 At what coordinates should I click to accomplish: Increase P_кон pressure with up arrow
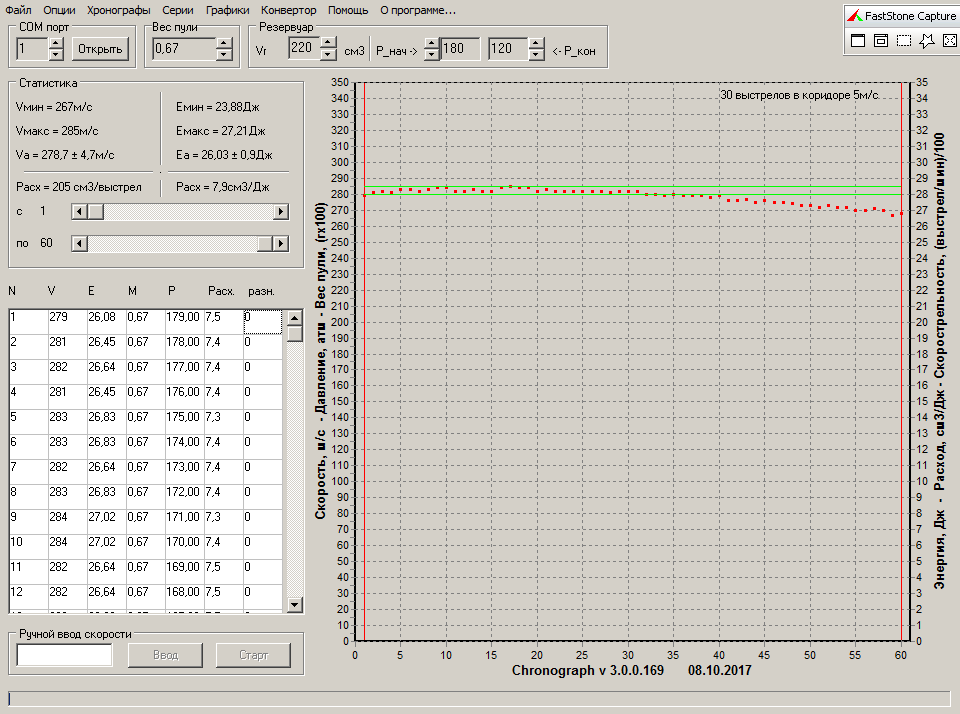(536, 43)
